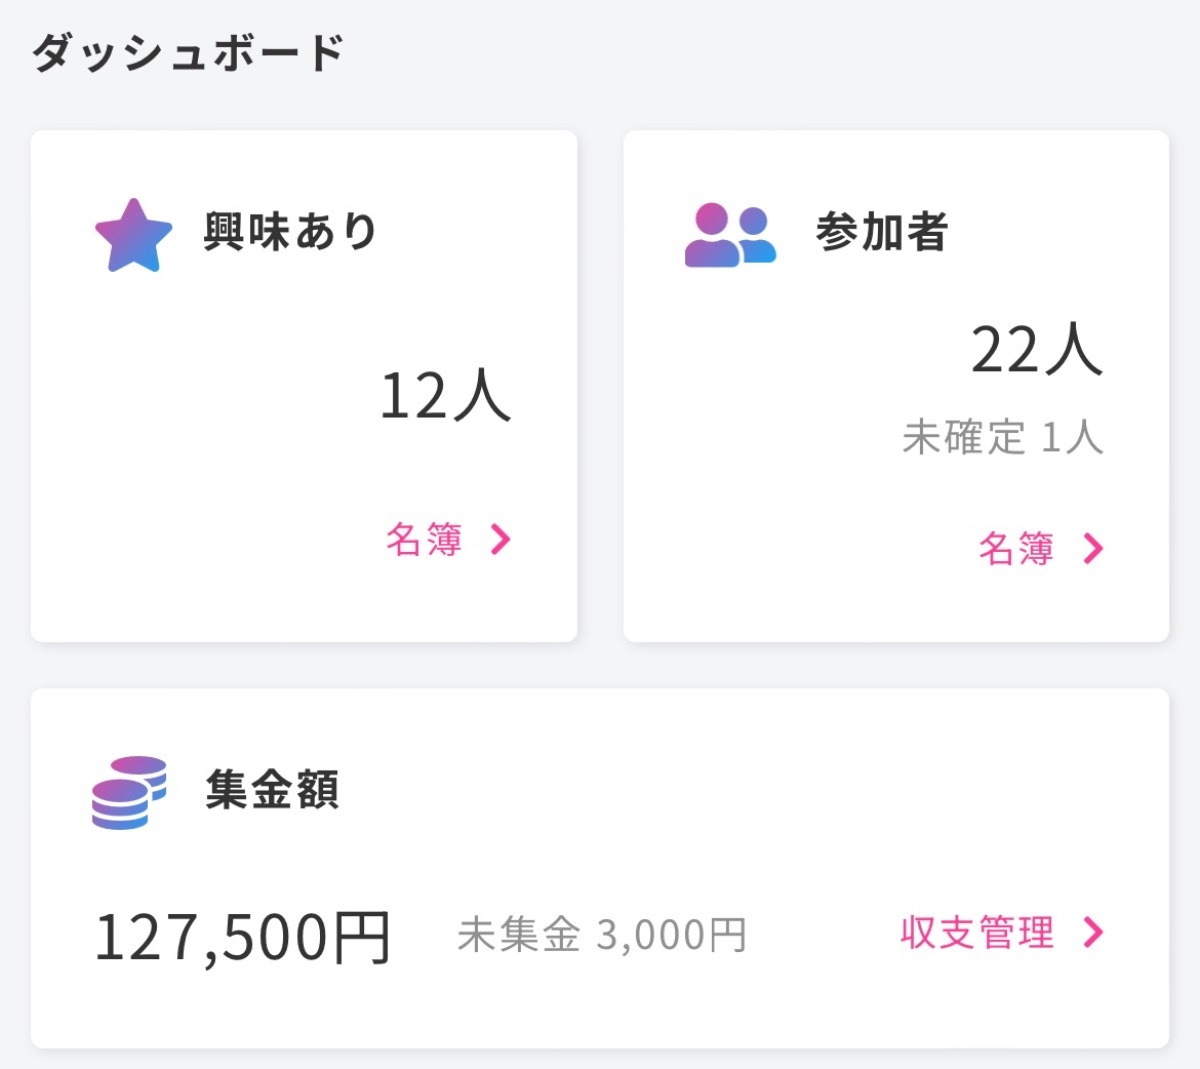Open 名簿 link in 興味あり card
1200x1069 pixels.
coord(424,540)
